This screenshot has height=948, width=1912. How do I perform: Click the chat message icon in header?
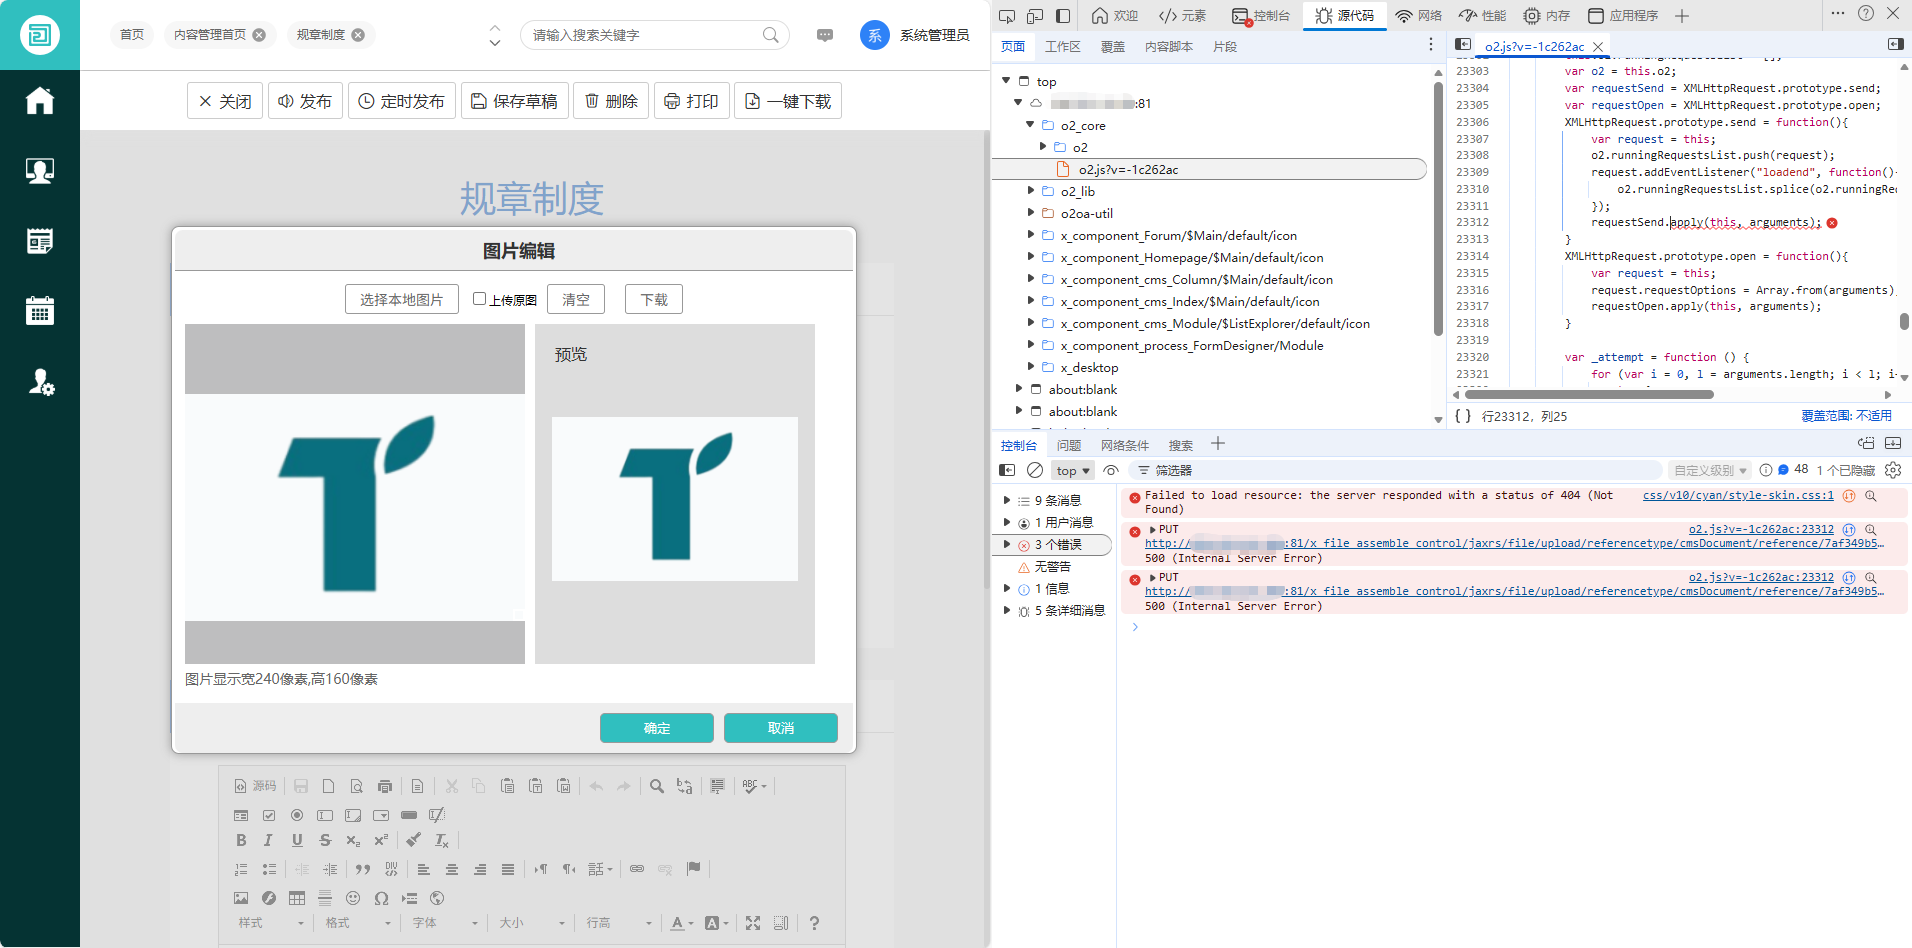825,35
